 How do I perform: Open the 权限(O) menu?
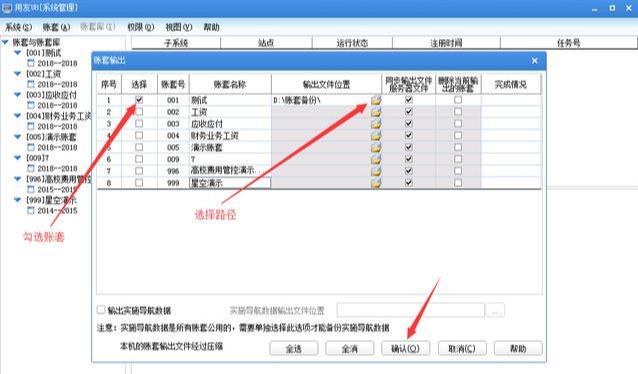(x=140, y=27)
